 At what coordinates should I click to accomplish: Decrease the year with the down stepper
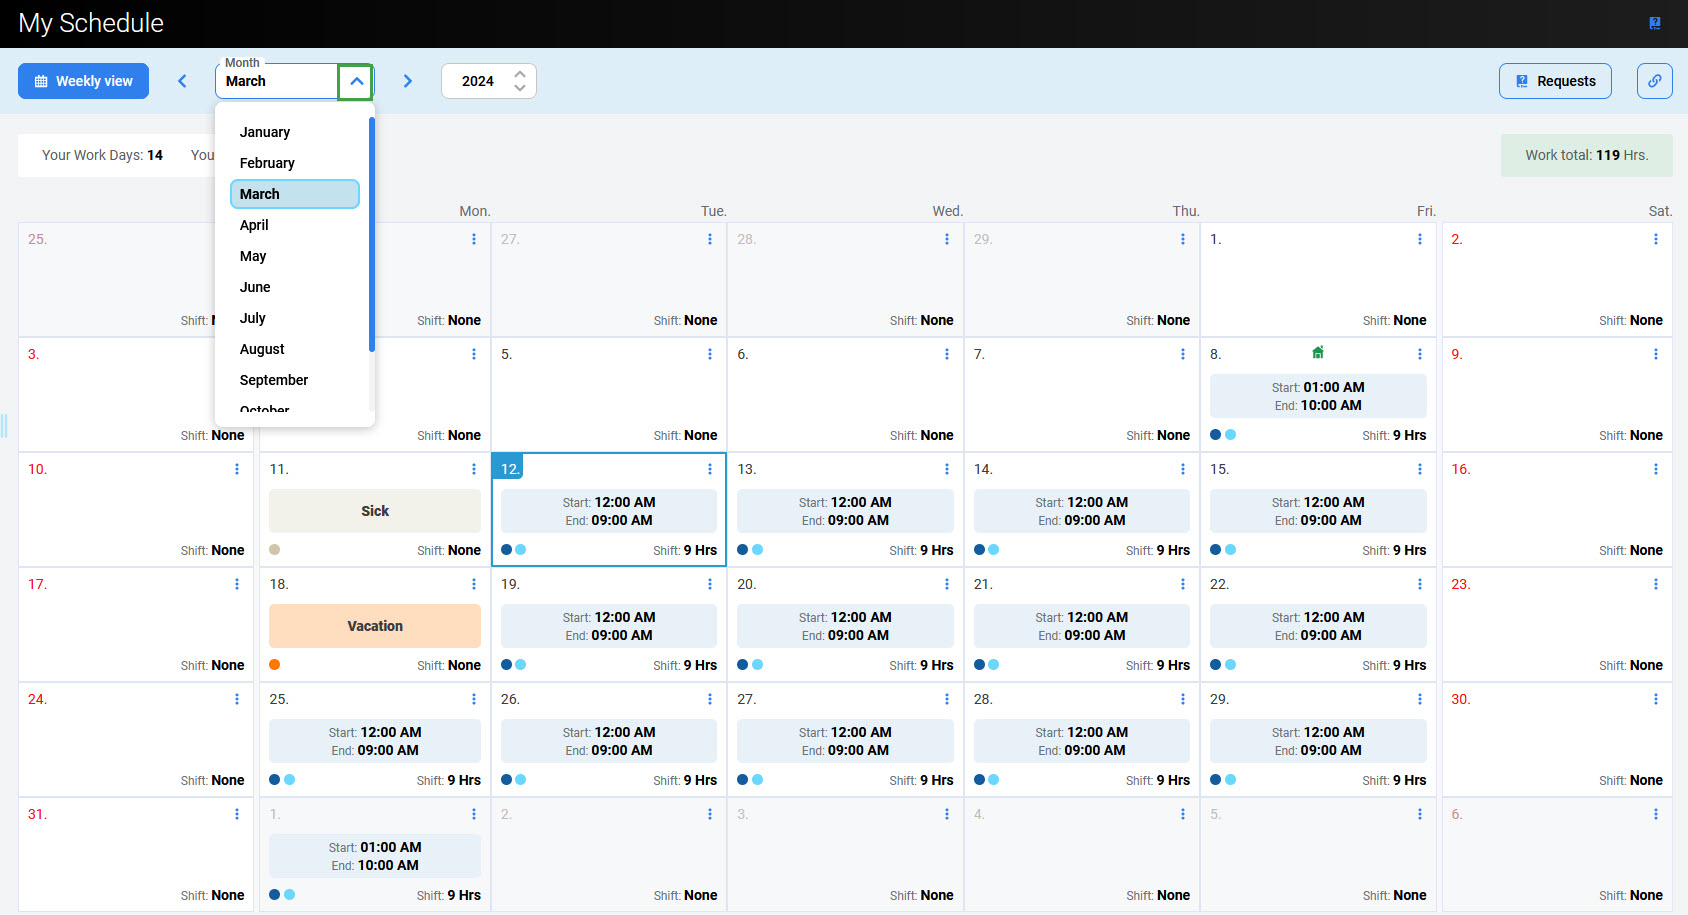pos(520,88)
